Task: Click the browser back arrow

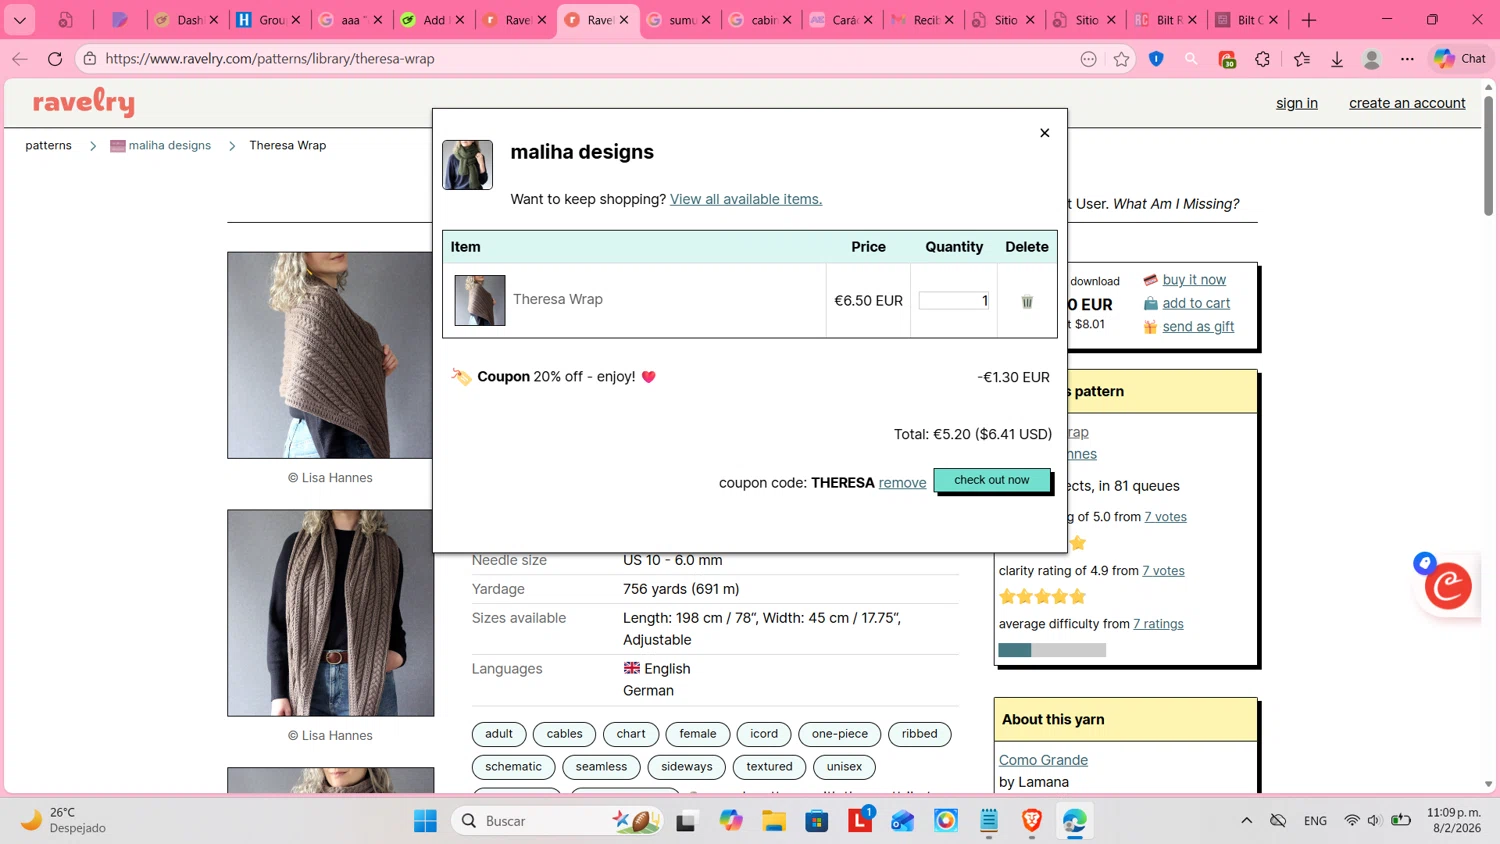Action: pyautogui.click(x=20, y=59)
